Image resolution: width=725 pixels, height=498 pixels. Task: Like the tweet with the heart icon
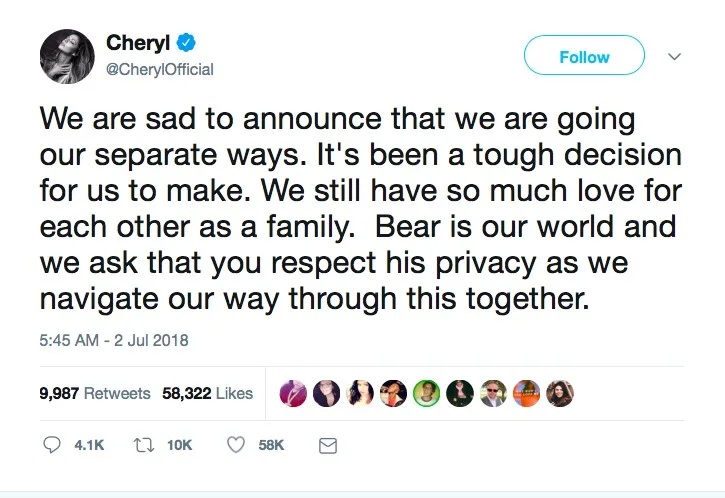point(236,445)
